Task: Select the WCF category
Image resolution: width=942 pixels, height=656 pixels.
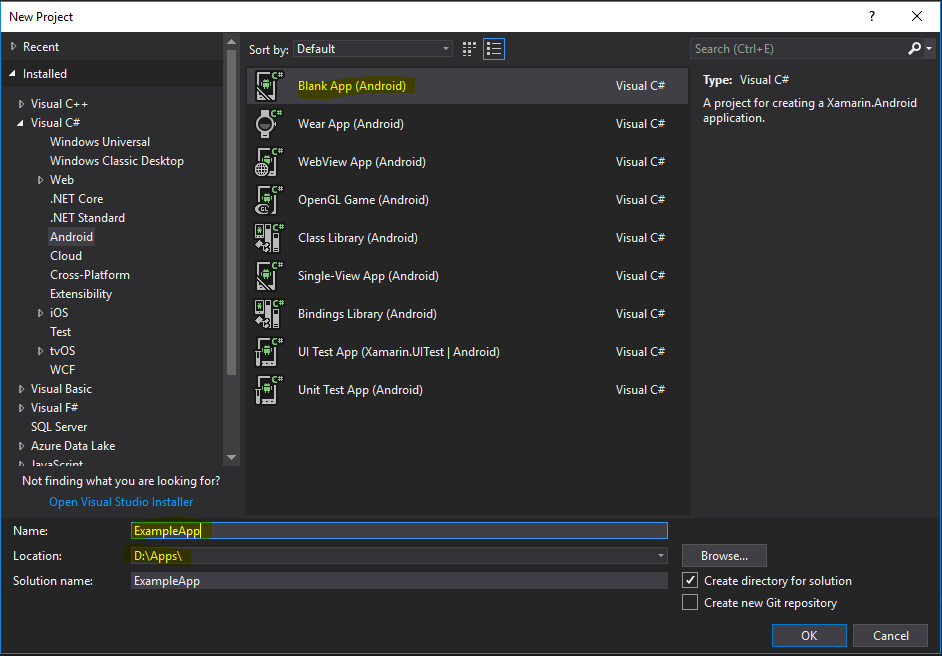Action: click(x=62, y=369)
